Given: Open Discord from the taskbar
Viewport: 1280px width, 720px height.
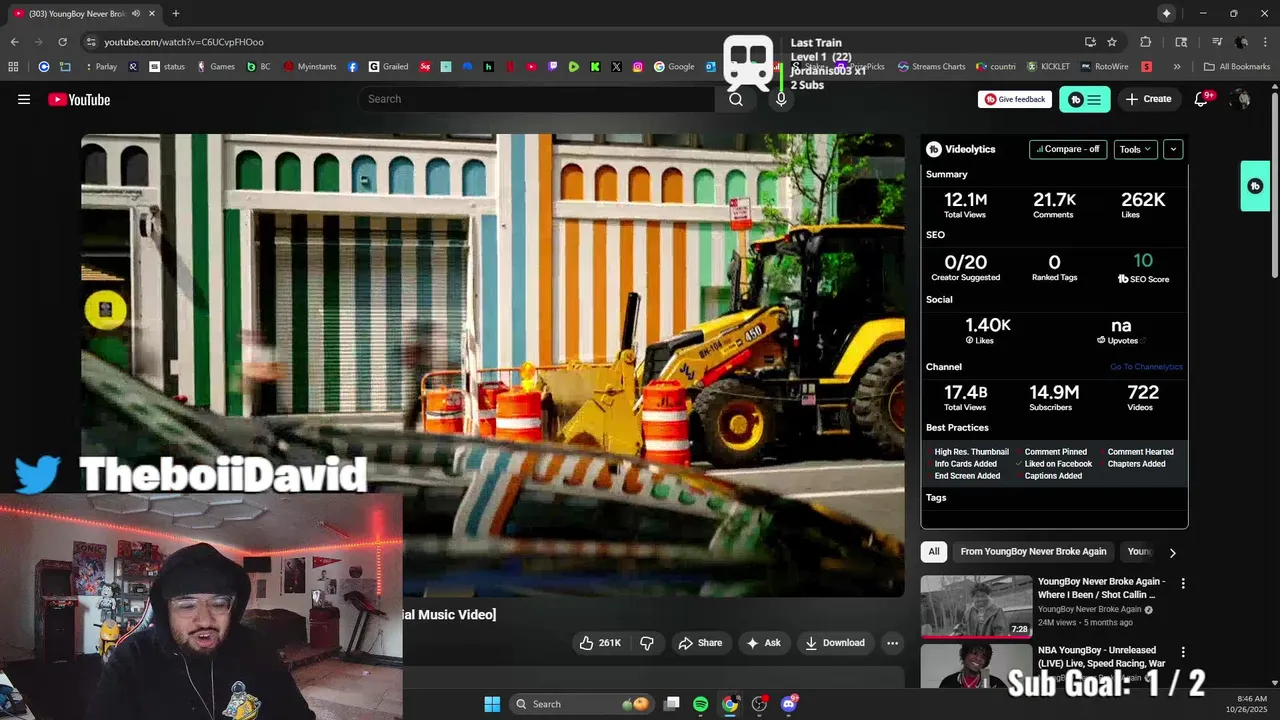Looking at the screenshot, I should 789,704.
